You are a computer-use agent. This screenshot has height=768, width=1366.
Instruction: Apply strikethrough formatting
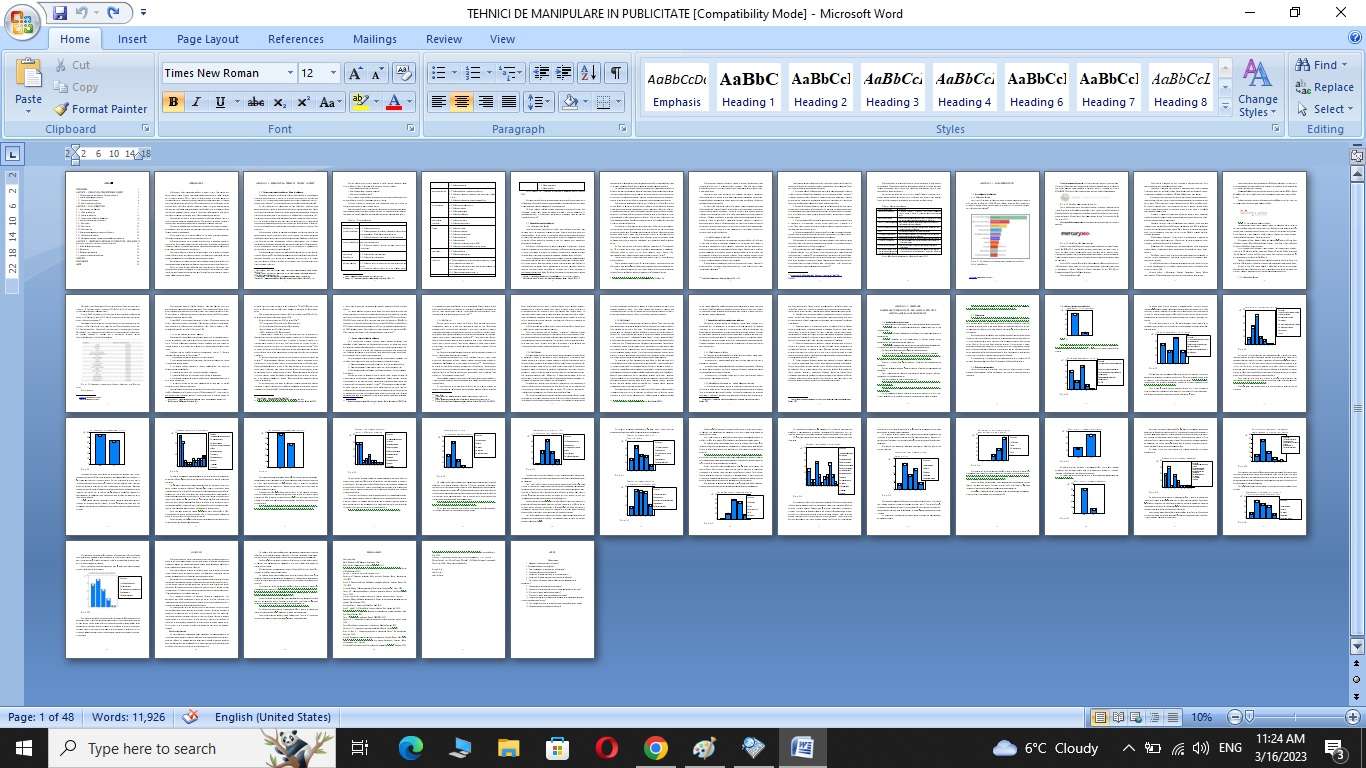[x=256, y=102]
